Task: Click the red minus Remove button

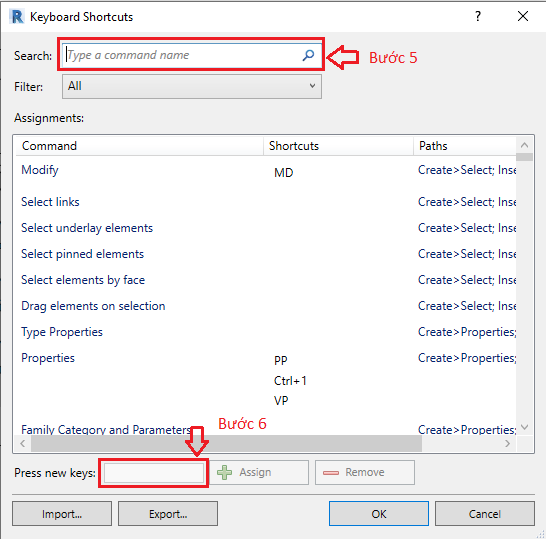Action: (x=365, y=472)
